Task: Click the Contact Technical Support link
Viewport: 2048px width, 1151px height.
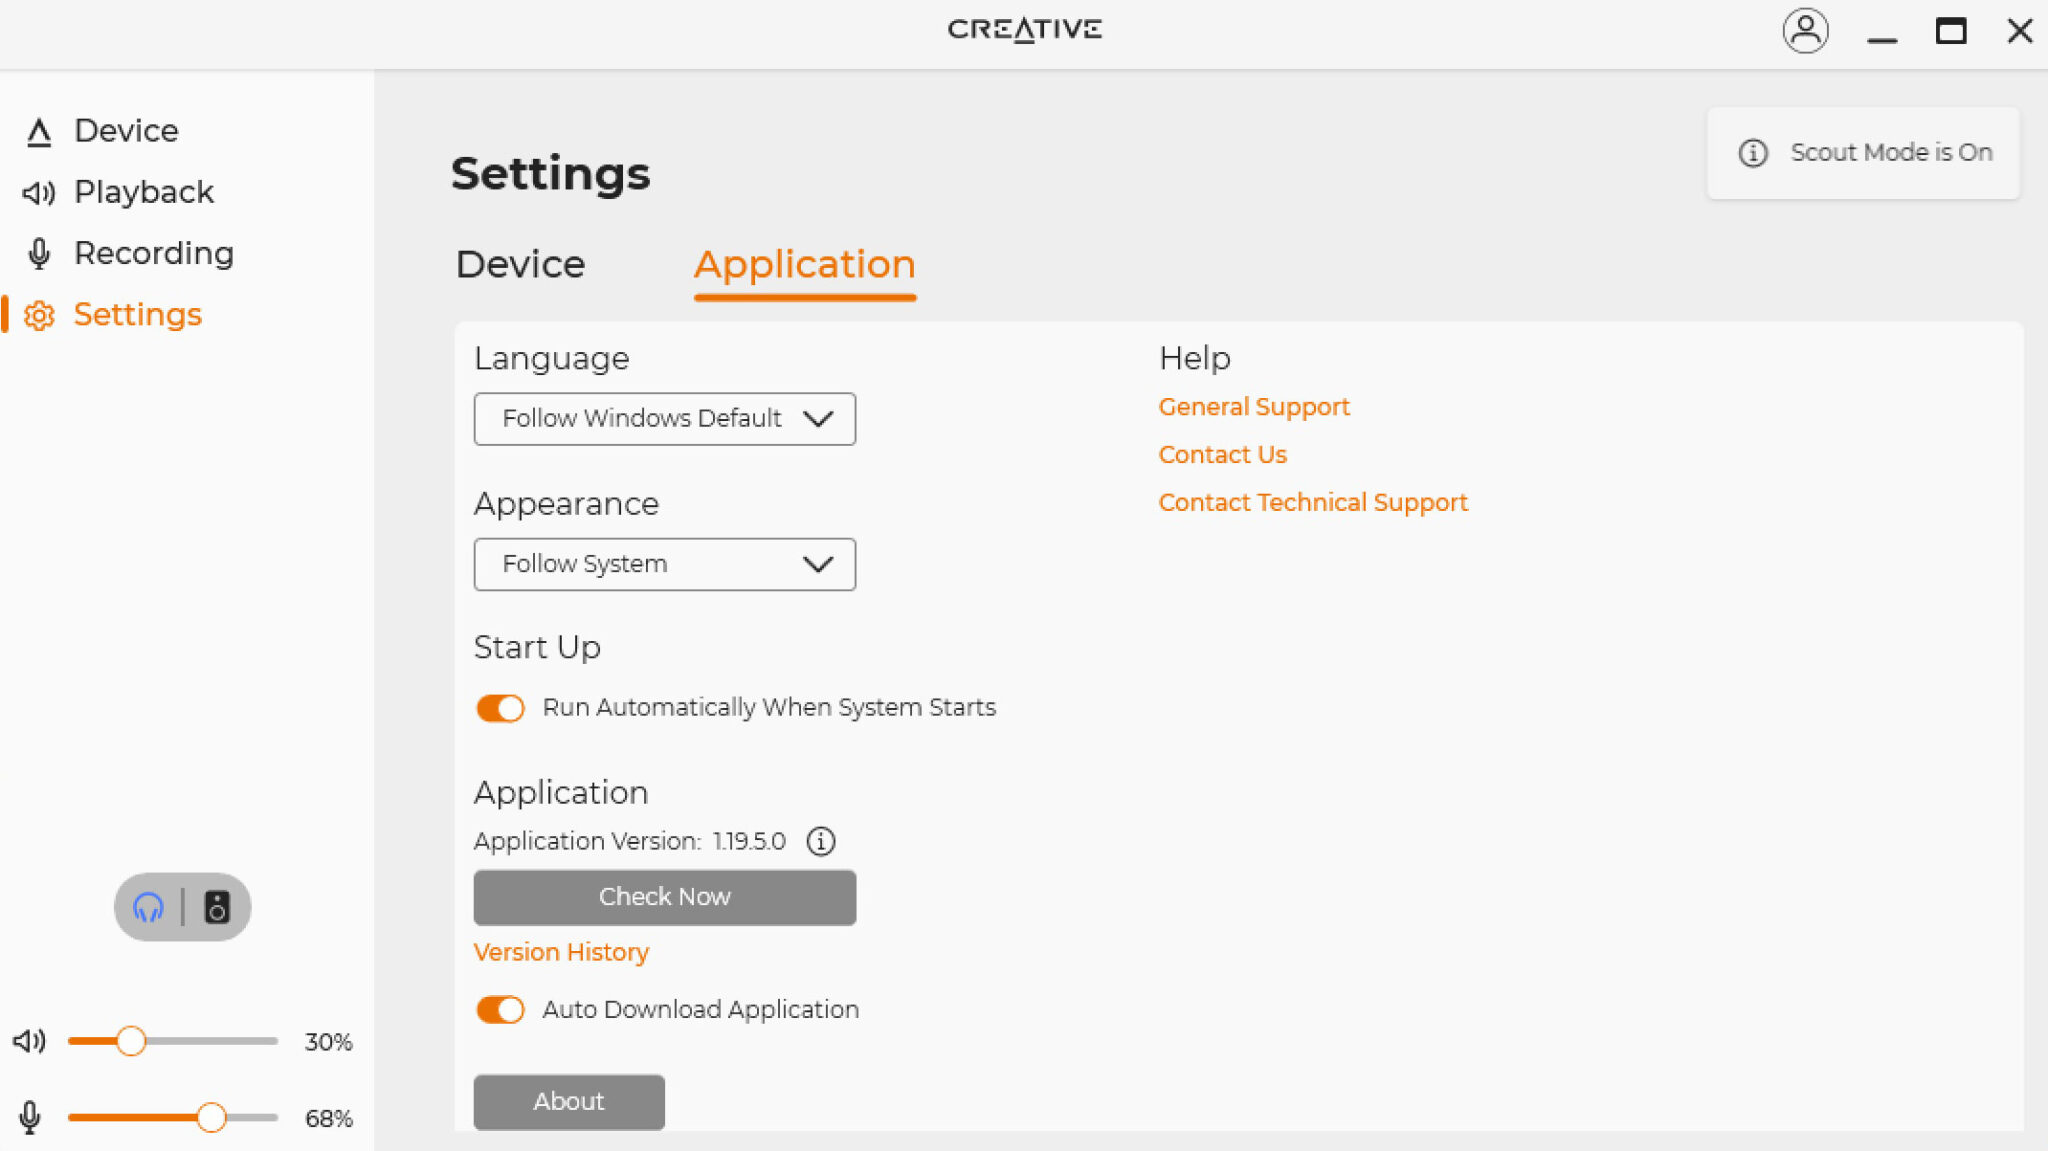Action: 1312,502
